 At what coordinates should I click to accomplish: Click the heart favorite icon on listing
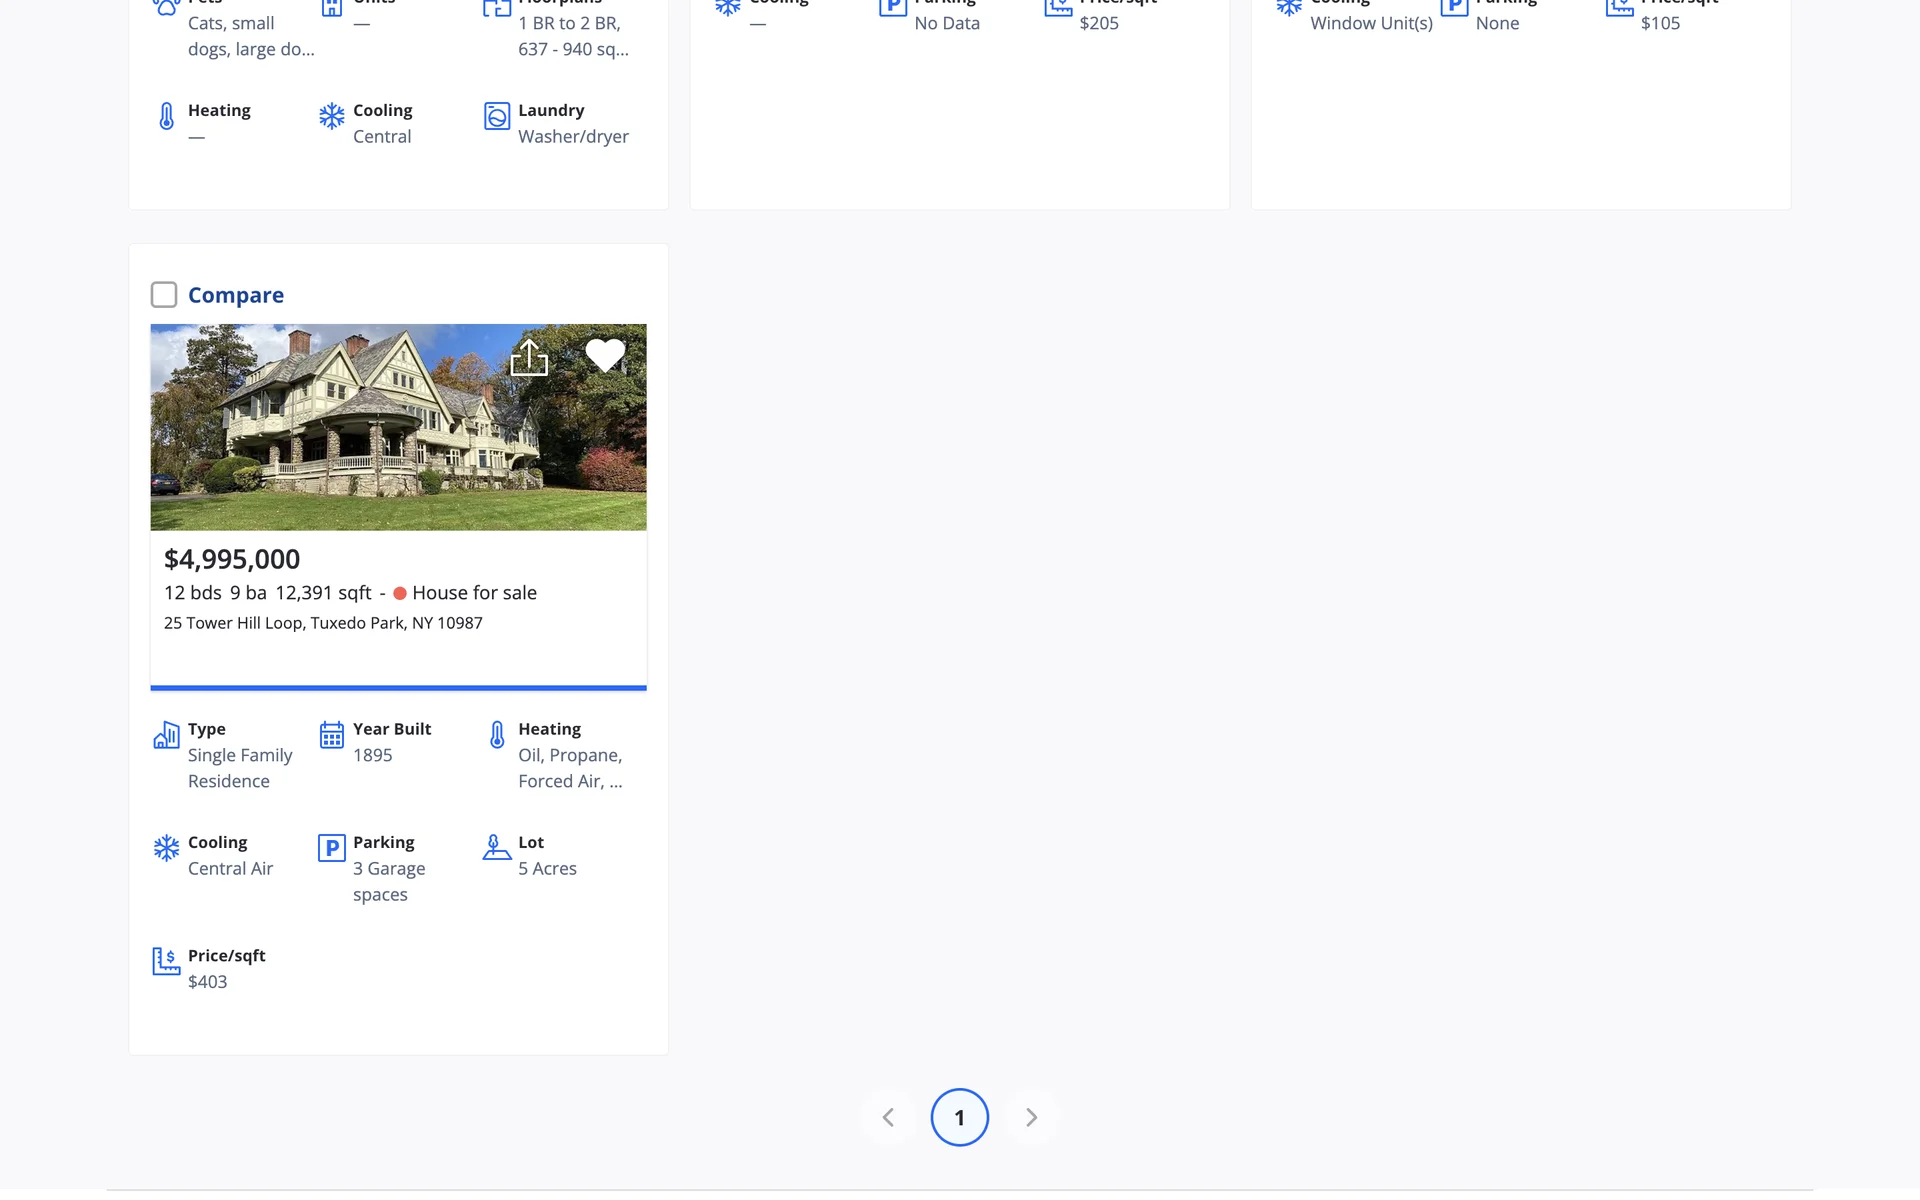(605, 355)
